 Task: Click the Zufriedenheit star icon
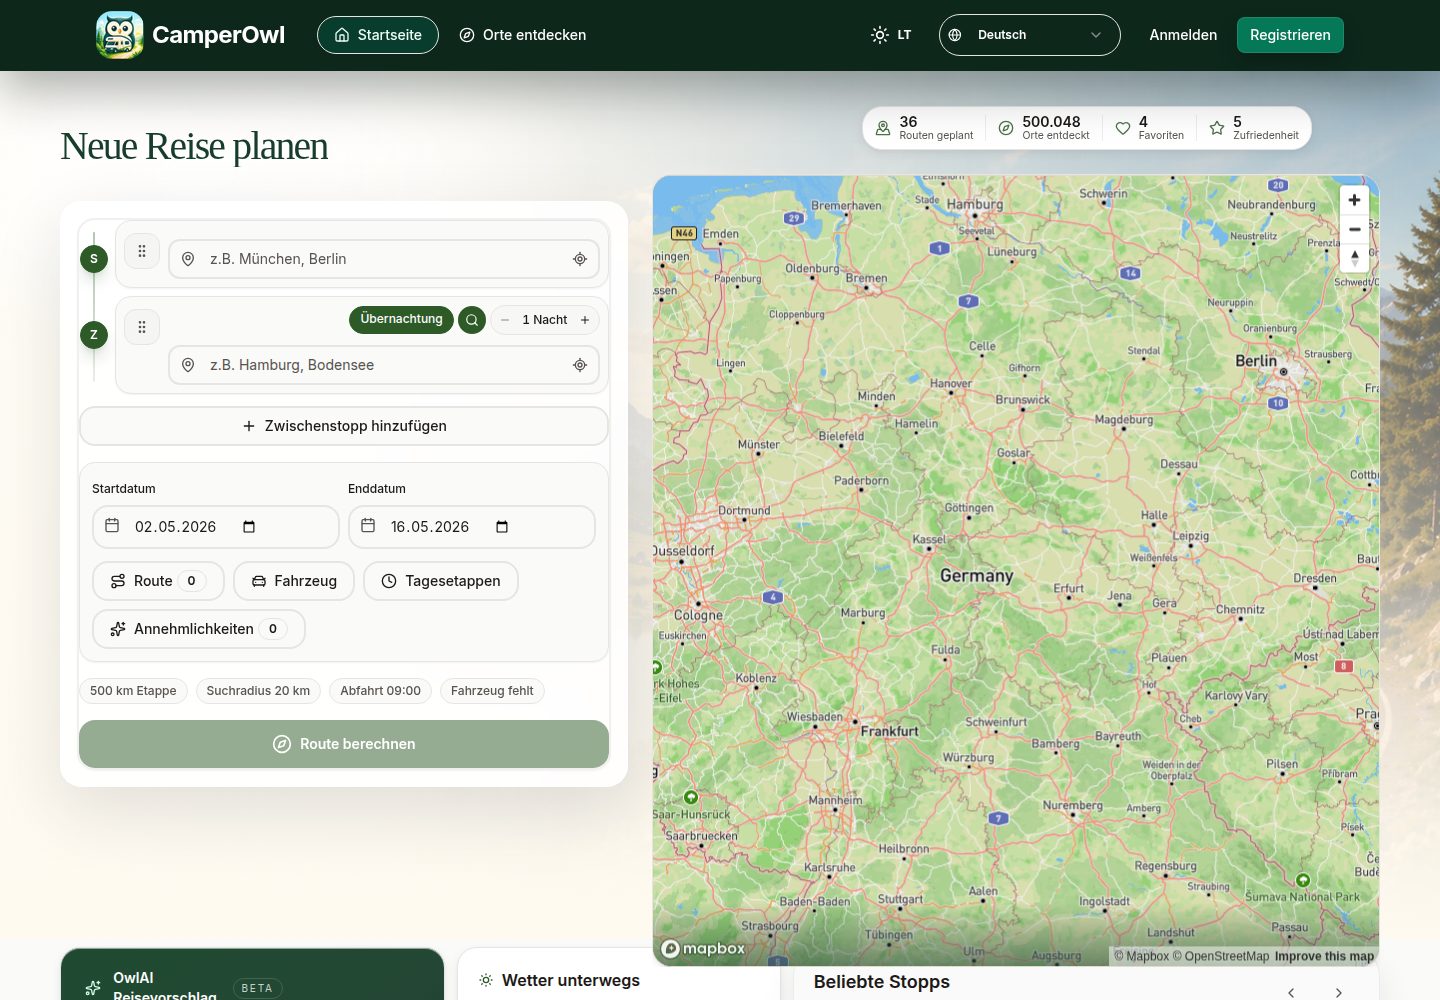coord(1217,128)
